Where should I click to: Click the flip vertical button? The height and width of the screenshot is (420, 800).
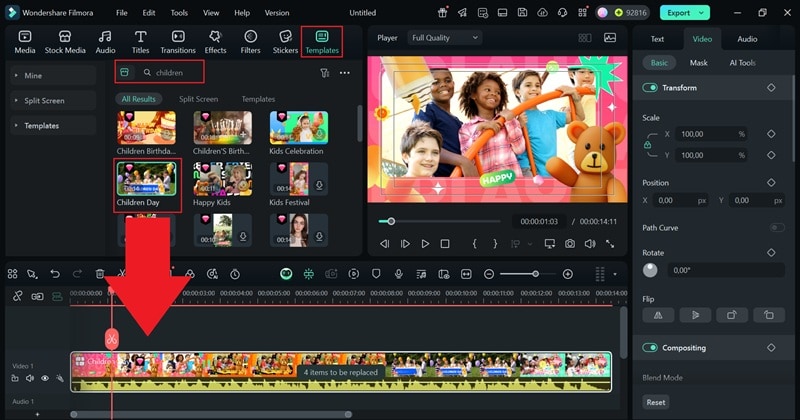(695, 315)
